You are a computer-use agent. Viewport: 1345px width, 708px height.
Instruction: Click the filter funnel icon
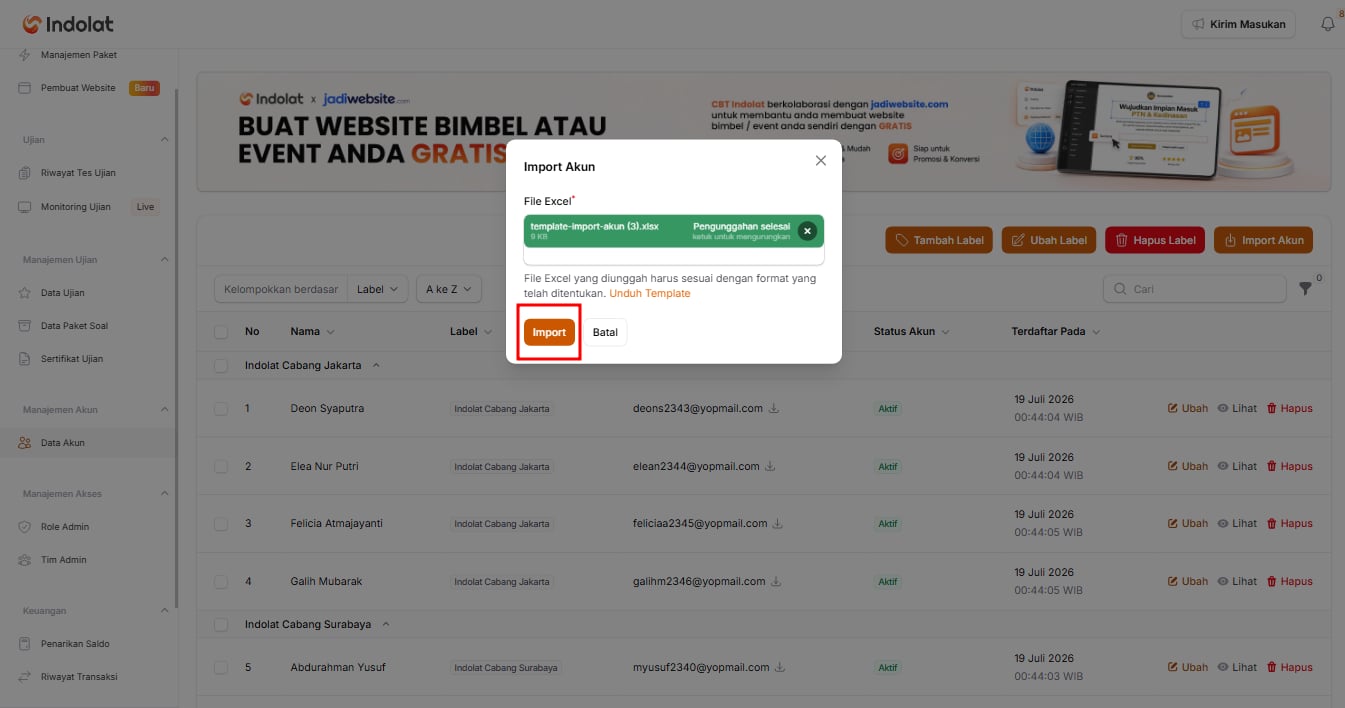[x=1305, y=288]
